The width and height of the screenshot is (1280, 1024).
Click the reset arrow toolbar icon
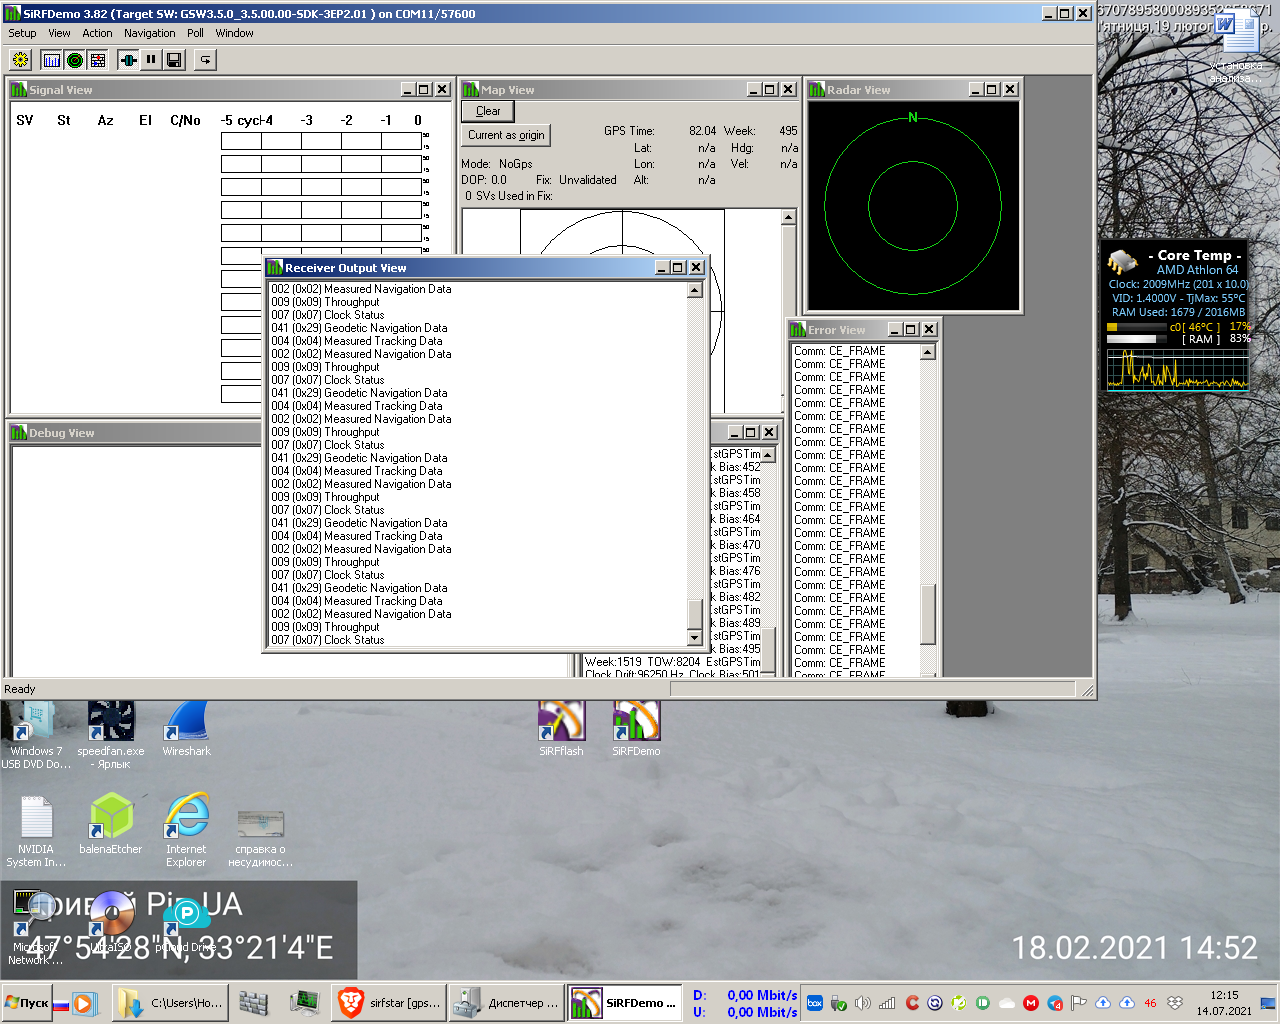[x=205, y=60]
